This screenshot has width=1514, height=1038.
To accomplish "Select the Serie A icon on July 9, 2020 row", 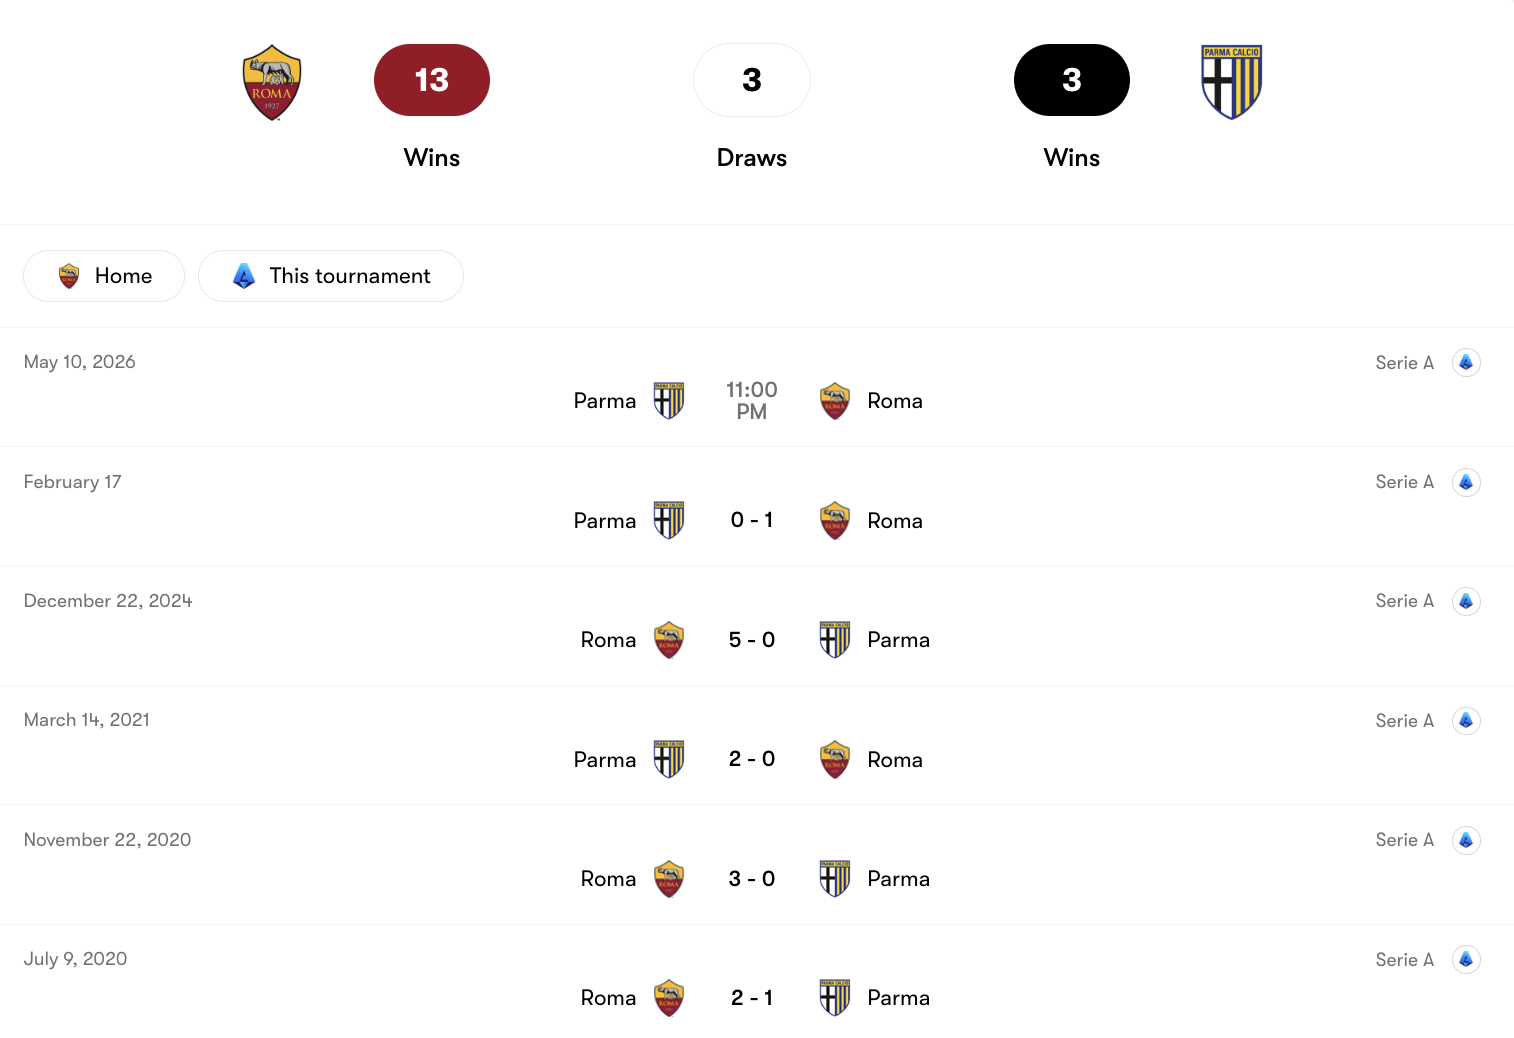I will (x=1466, y=959).
